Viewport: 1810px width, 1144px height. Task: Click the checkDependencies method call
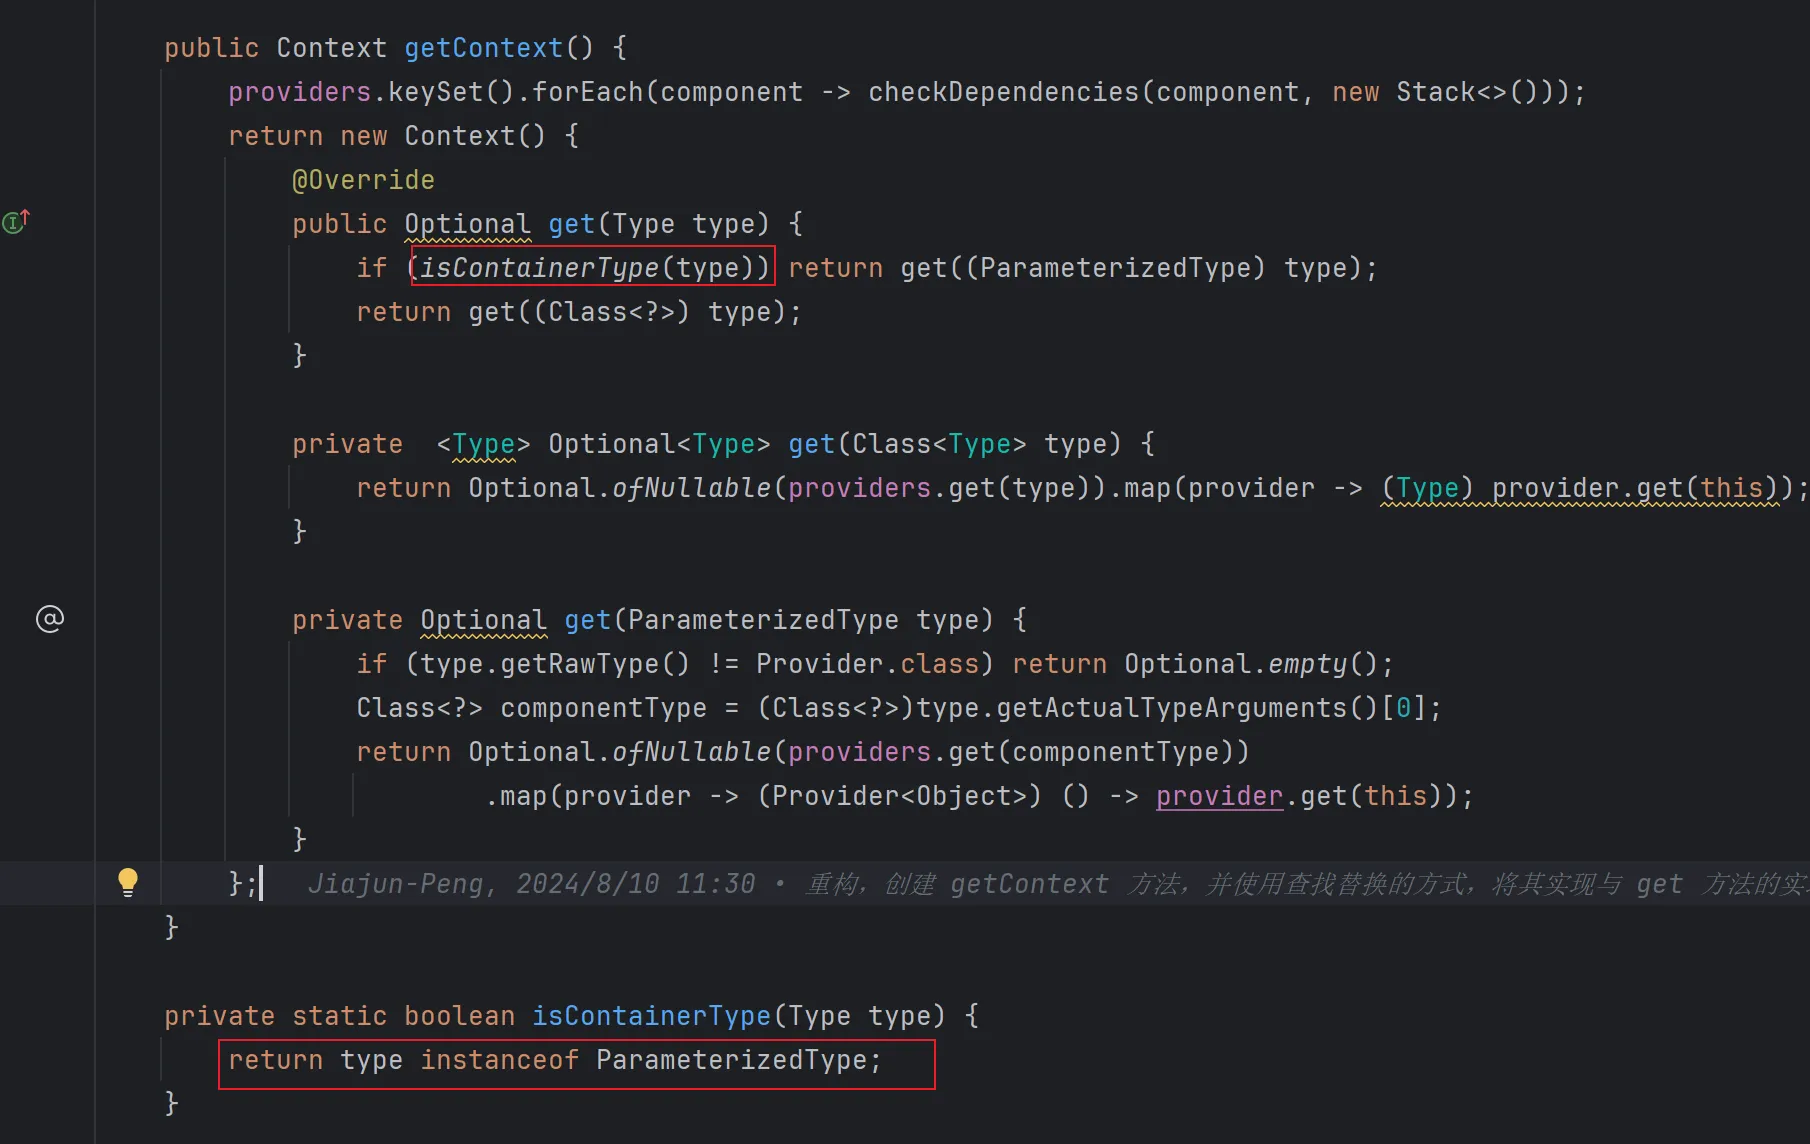[x=1007, y=91]
